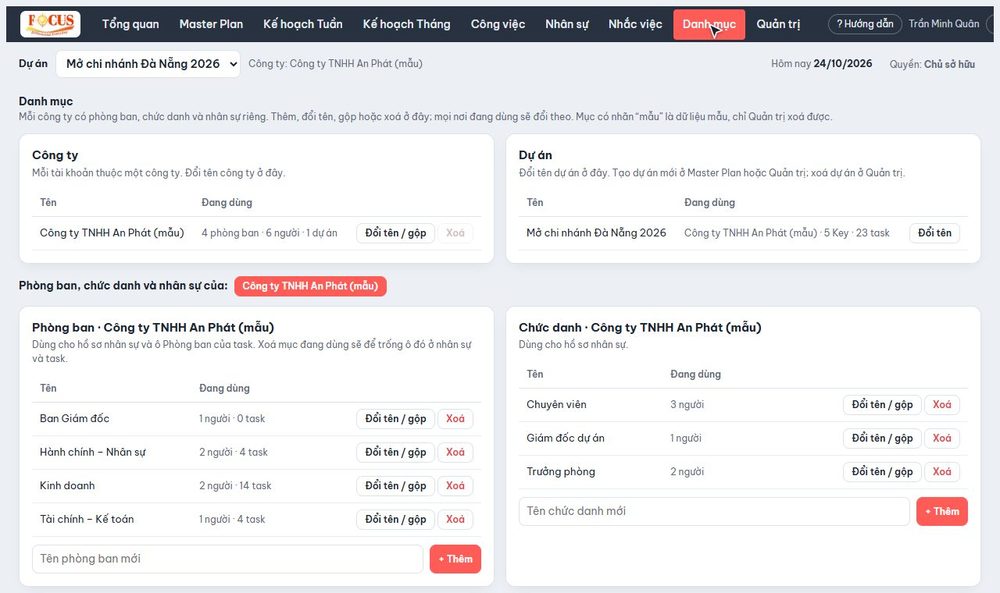Click the FOCUS logo
The width and height of the screenshot is (1000, 593).
pos(50,24)
